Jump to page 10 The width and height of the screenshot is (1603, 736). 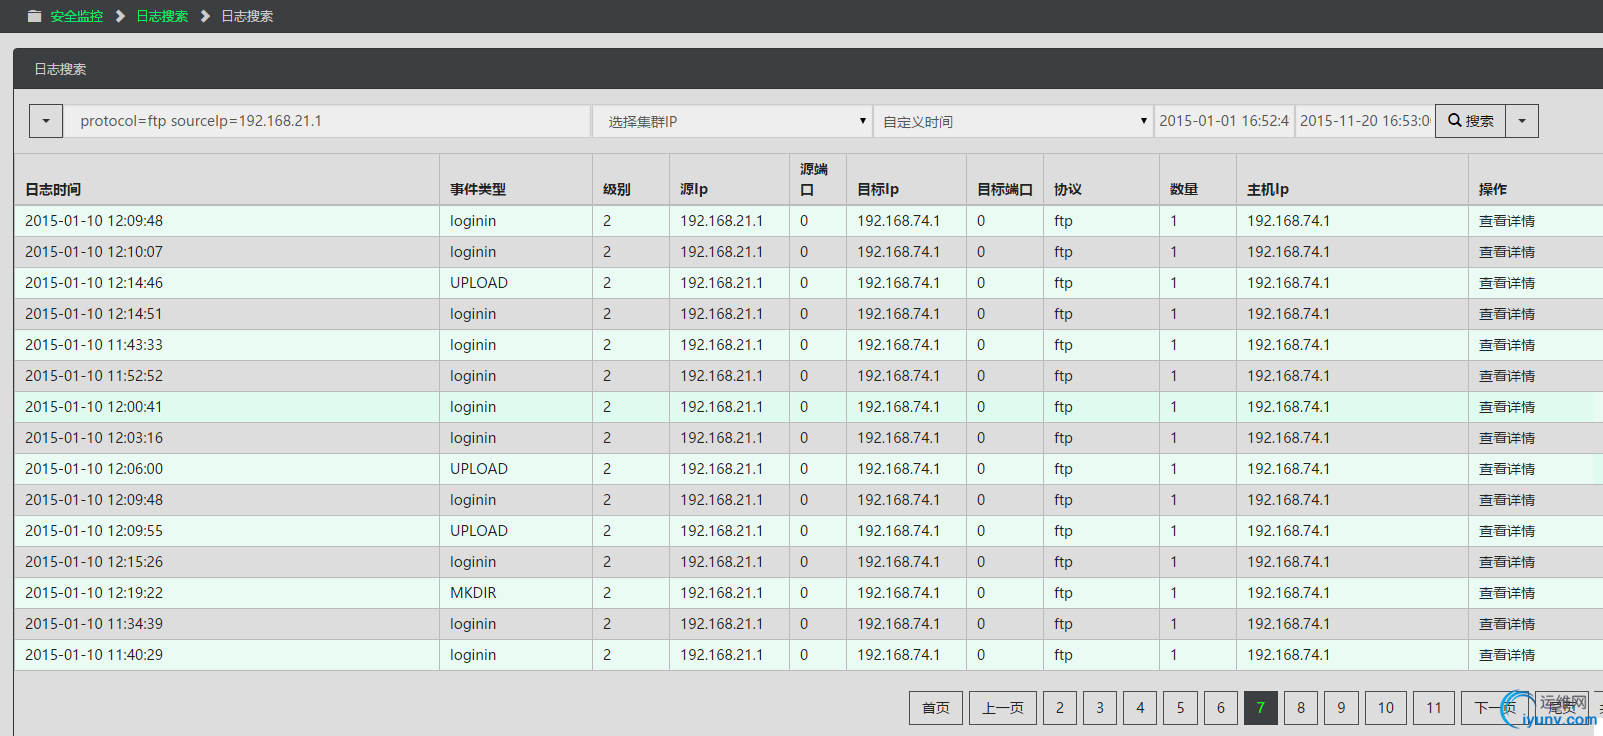tap(1386, 708)
